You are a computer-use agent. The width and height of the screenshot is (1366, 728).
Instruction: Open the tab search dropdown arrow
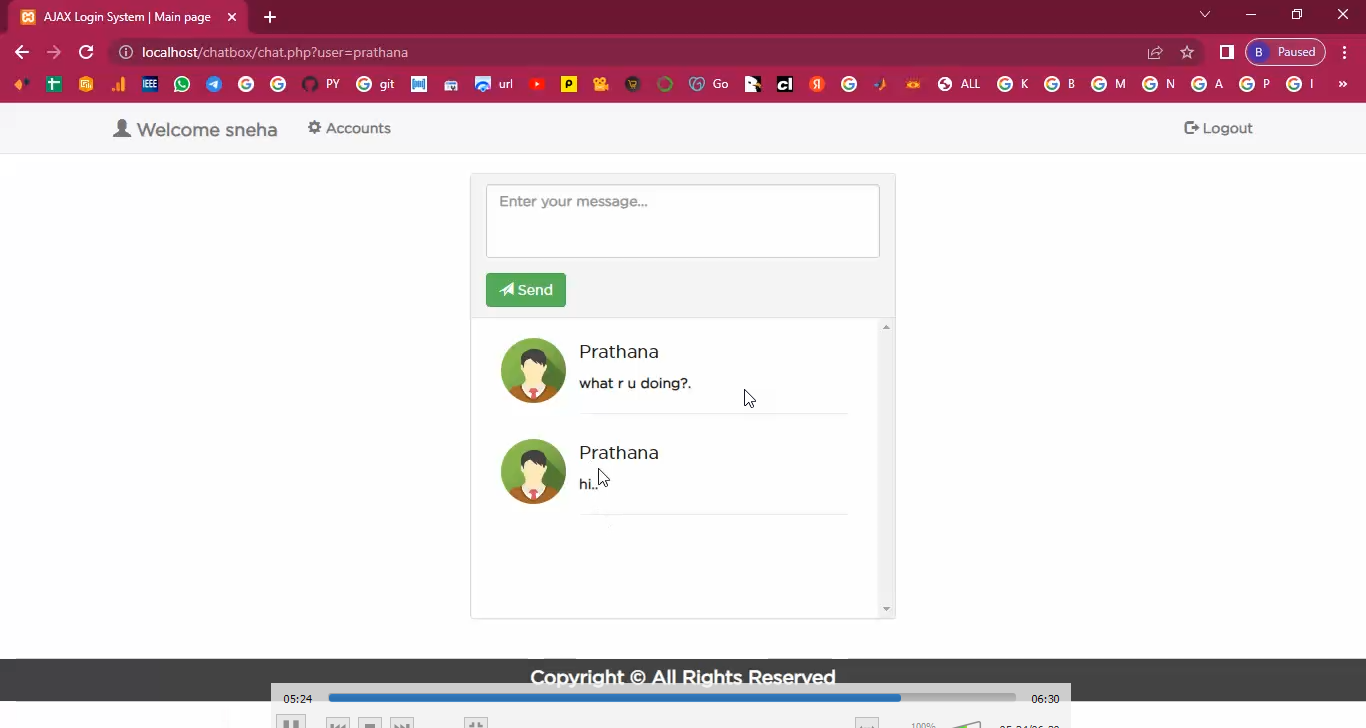point(1205,15)
